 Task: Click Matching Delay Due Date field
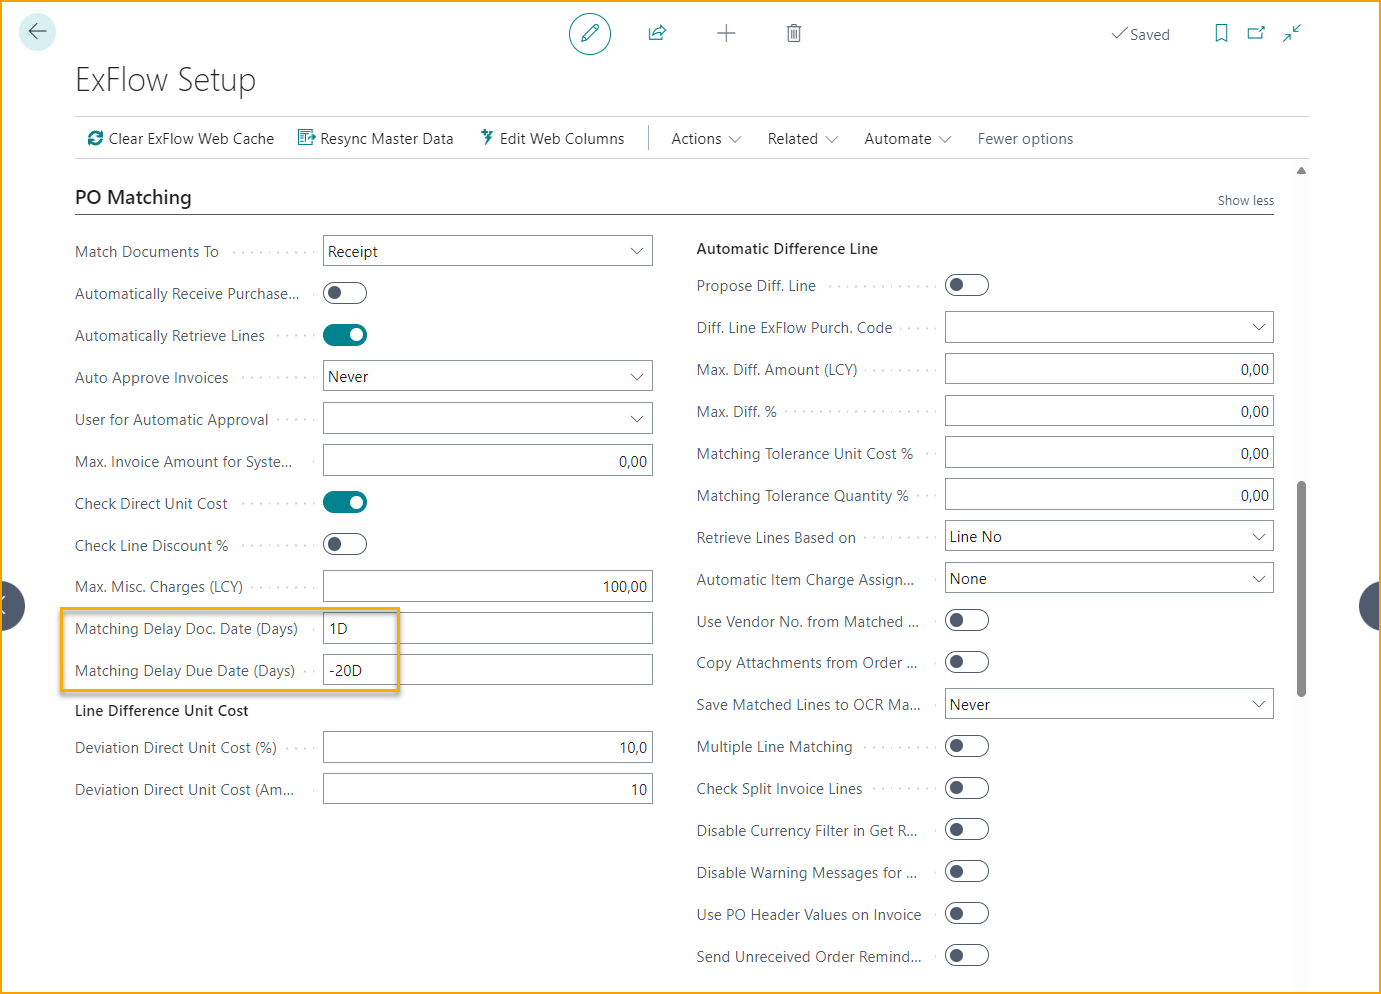[x=488, y=670]
